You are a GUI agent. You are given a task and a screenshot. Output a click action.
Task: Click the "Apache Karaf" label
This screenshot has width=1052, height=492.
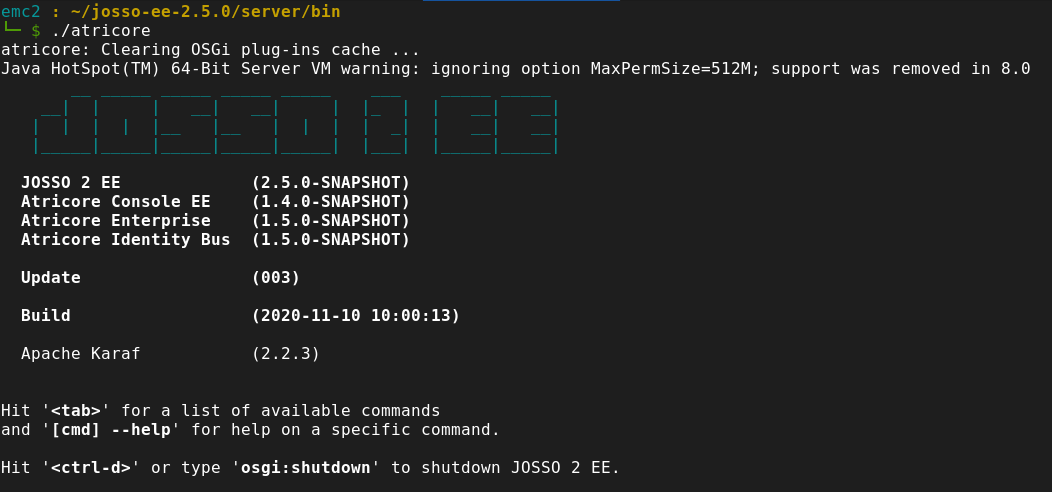pos(80,354)
